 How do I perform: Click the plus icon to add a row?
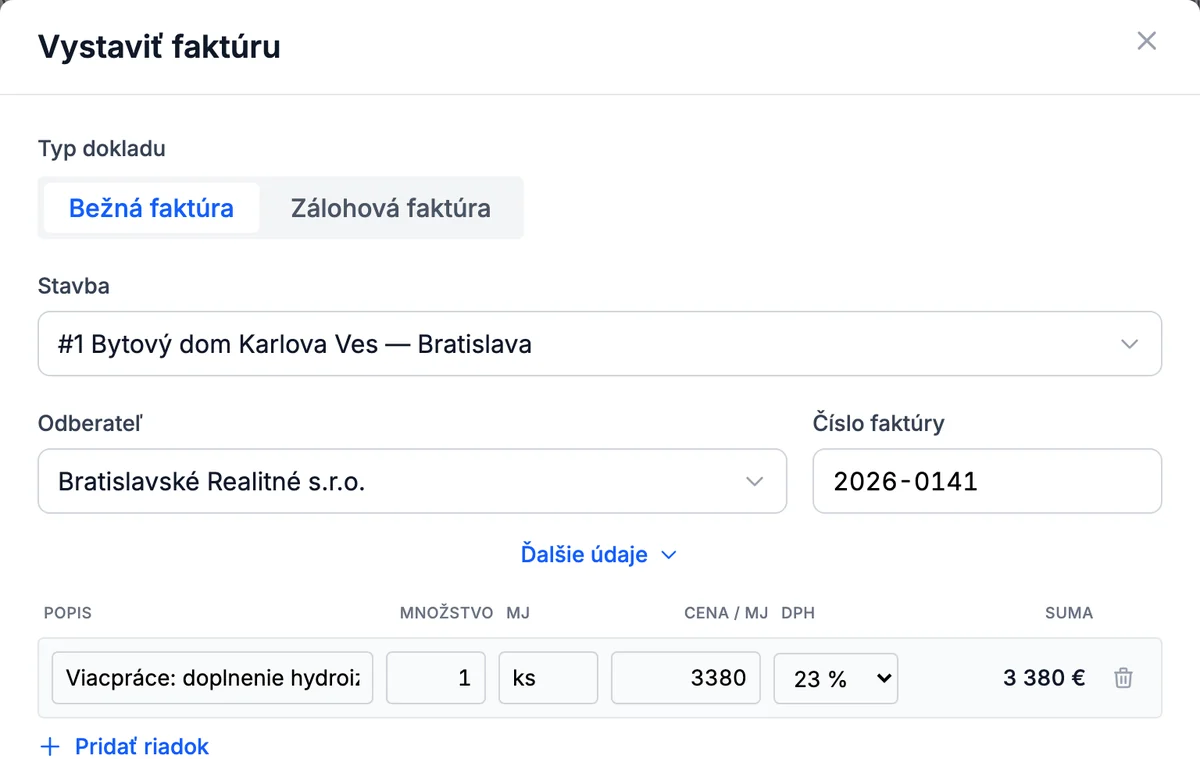[50, 746]
